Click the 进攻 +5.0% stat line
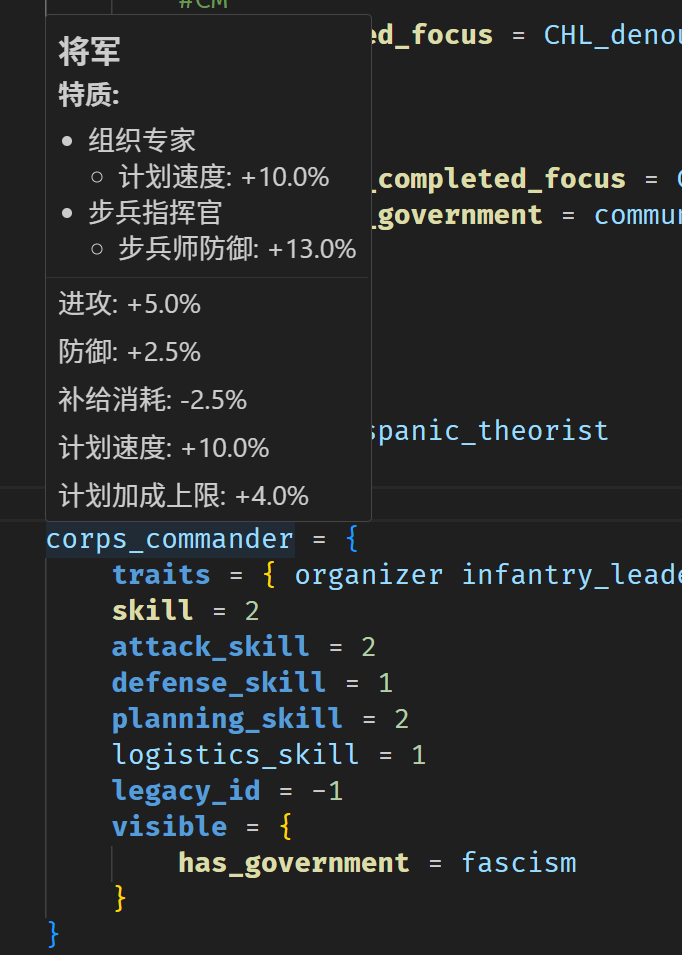 pyautogui.click(x=129, y=303)
